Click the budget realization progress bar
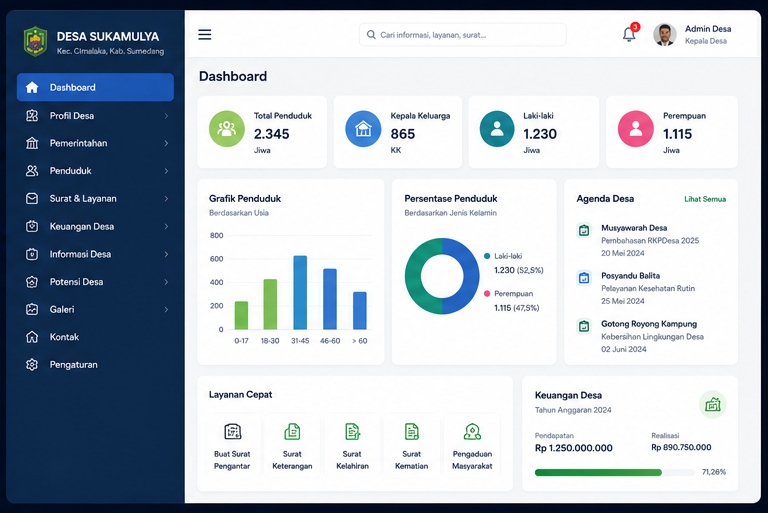Viewport: 768px width, 513px height. tap(615, 472)
